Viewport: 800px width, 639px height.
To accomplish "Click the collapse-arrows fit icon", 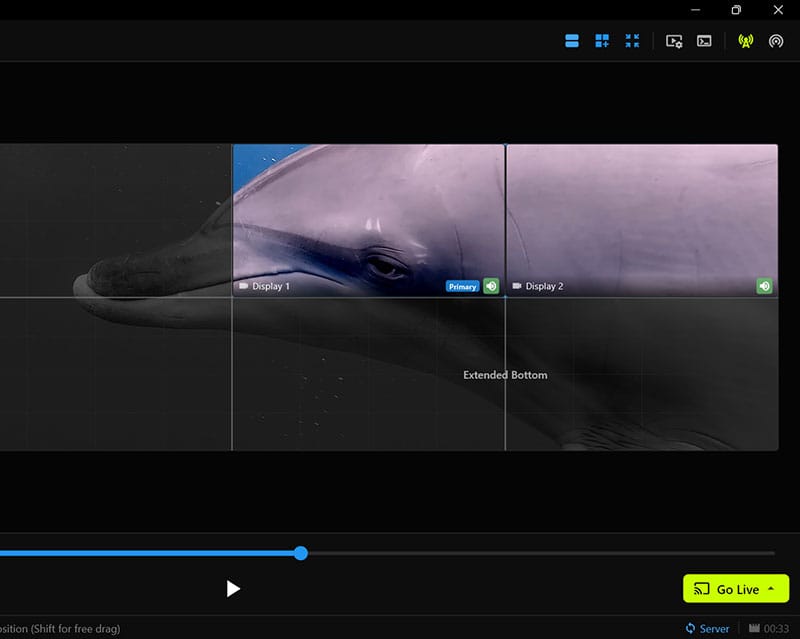I will pos(632,41).
